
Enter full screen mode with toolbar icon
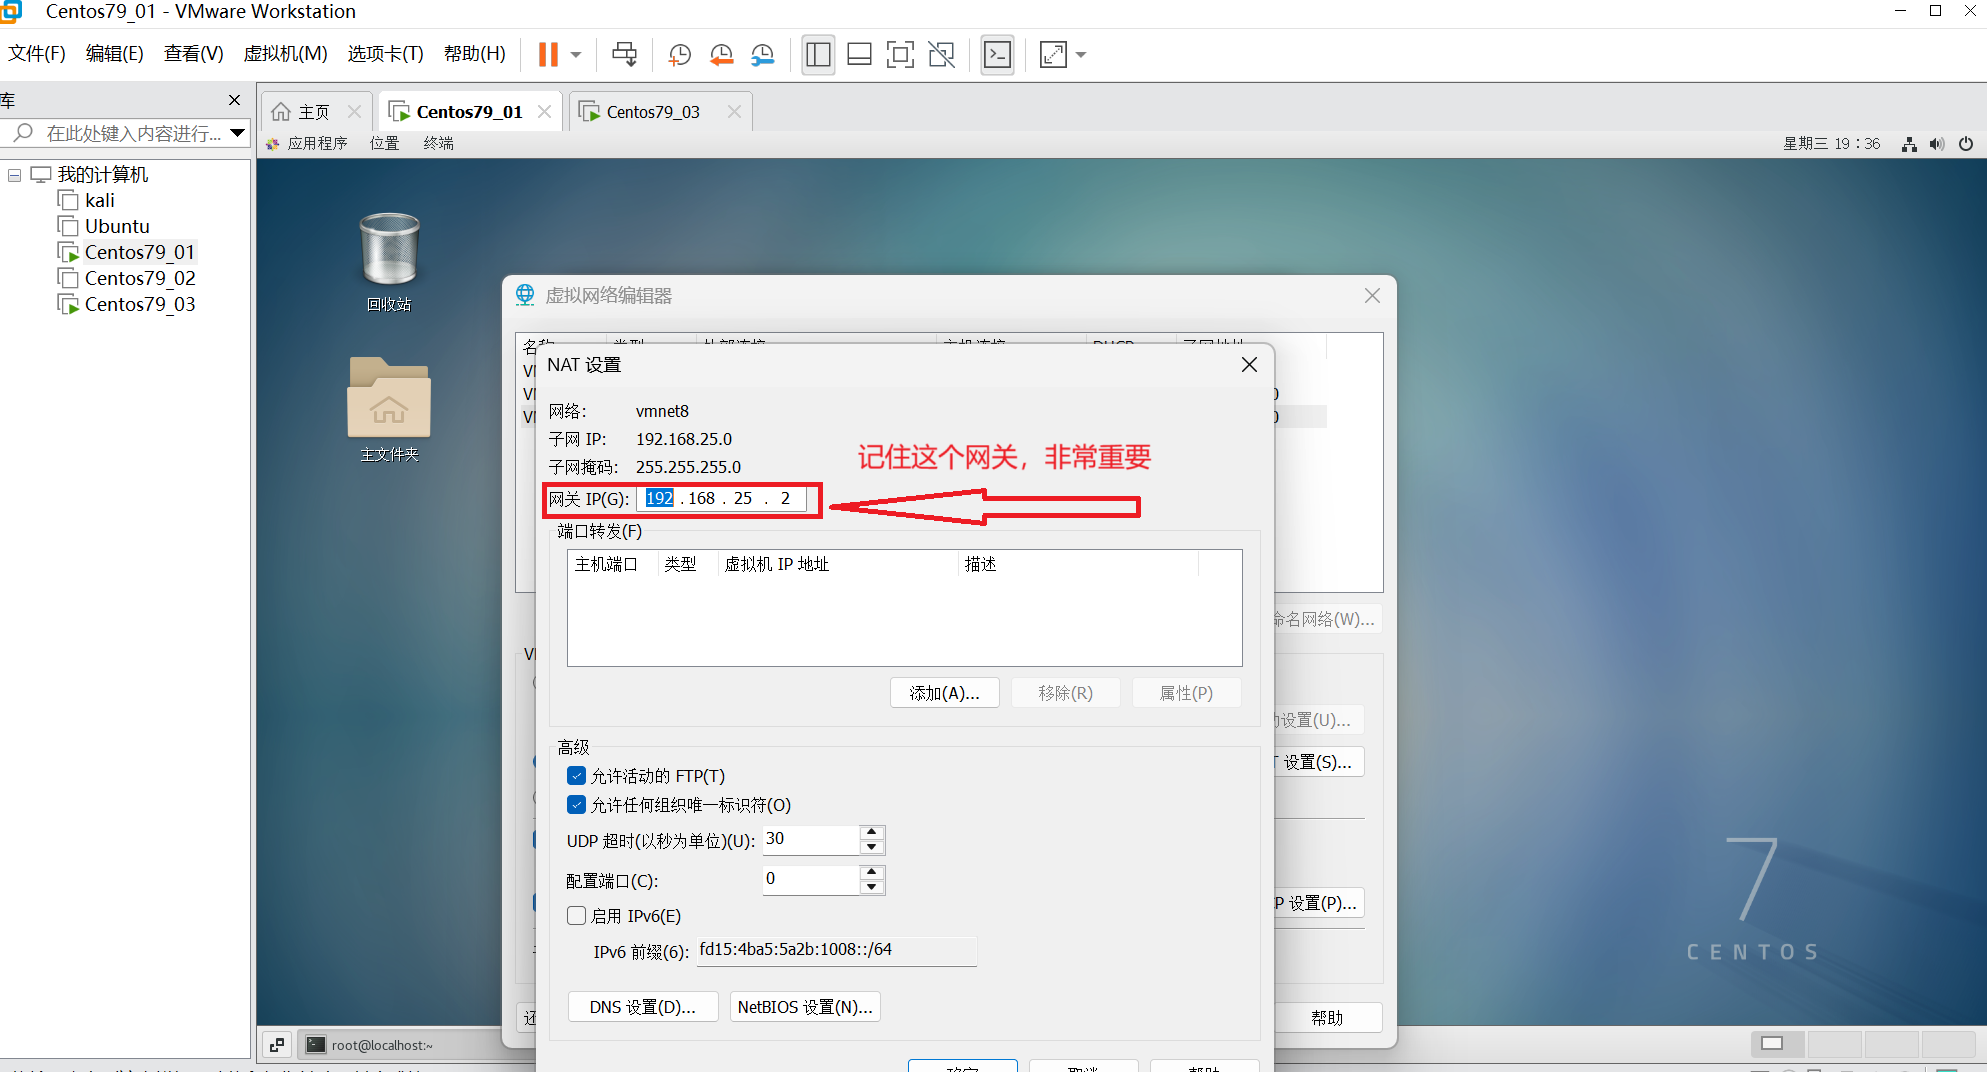point(900,54)
